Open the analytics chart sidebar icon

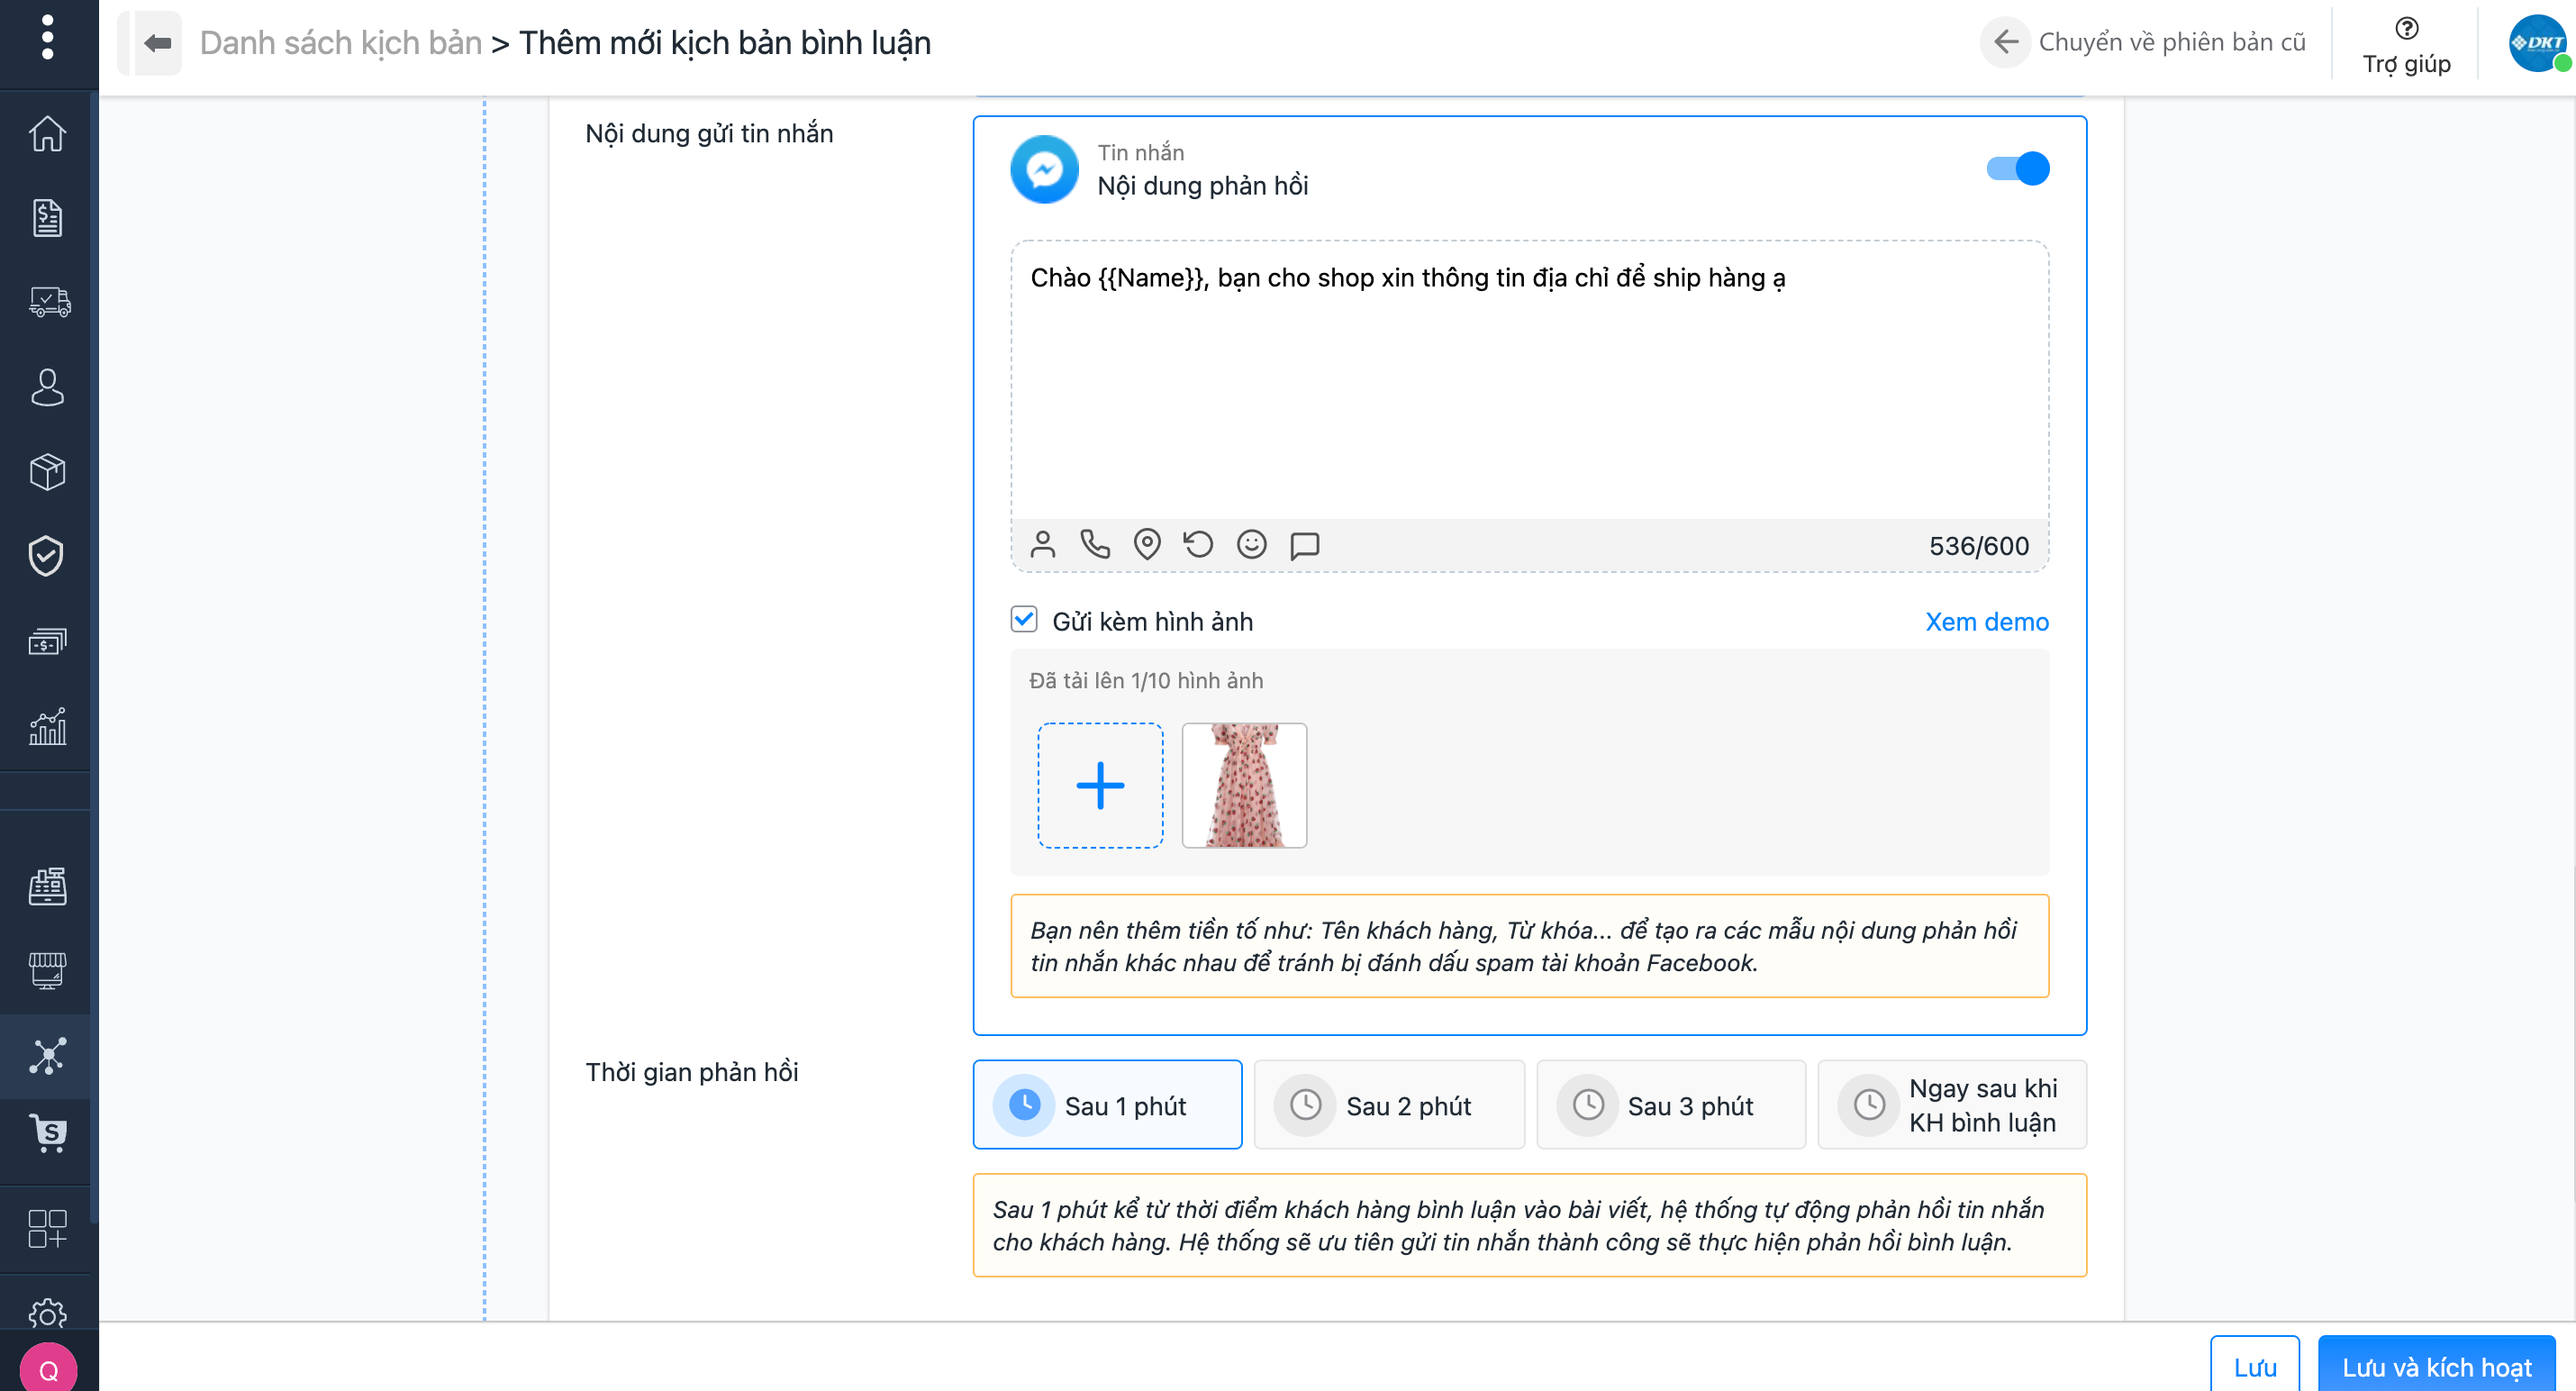(47, 727)
